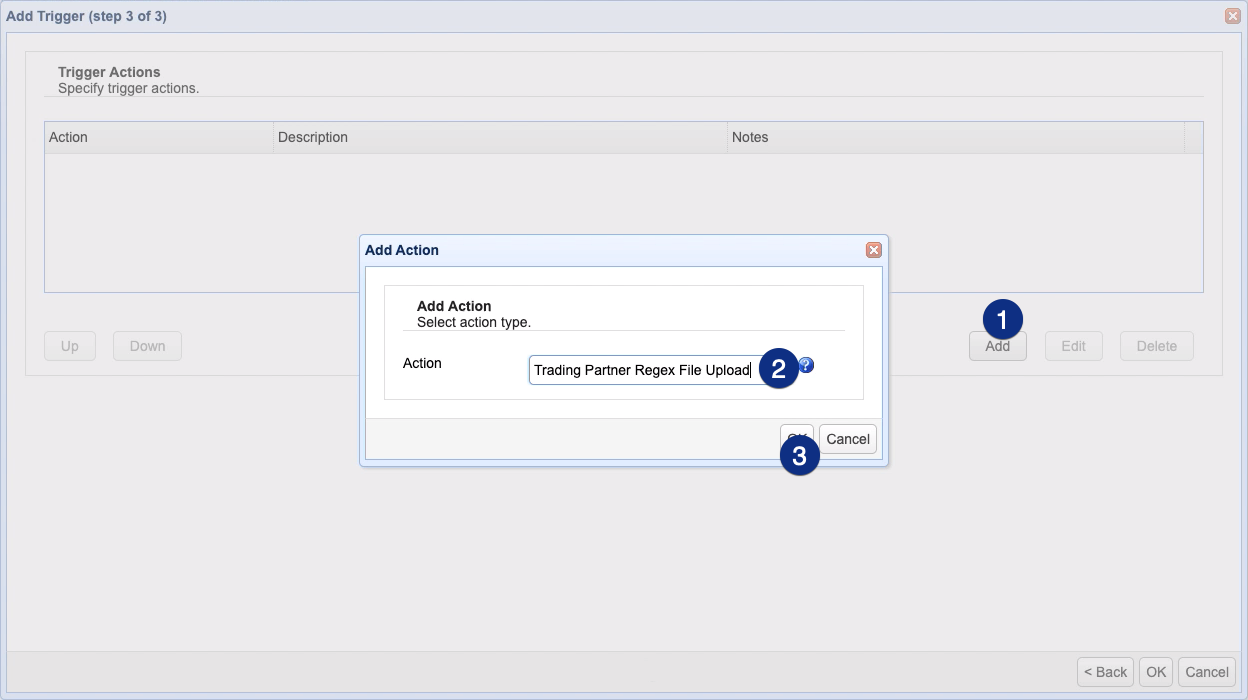Select the Action input showing Trading Partner Regex File Upload
The image size is (1248, 700).
pos(640,369)
